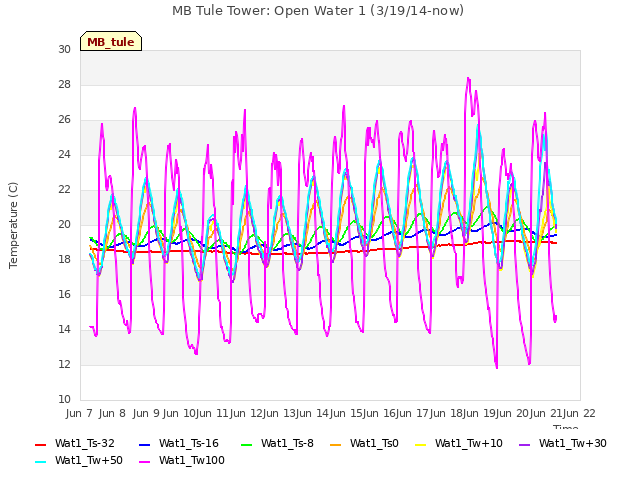Click the Time x-axis title
This screenshot has height=480, width=640.
pos(566,427)
